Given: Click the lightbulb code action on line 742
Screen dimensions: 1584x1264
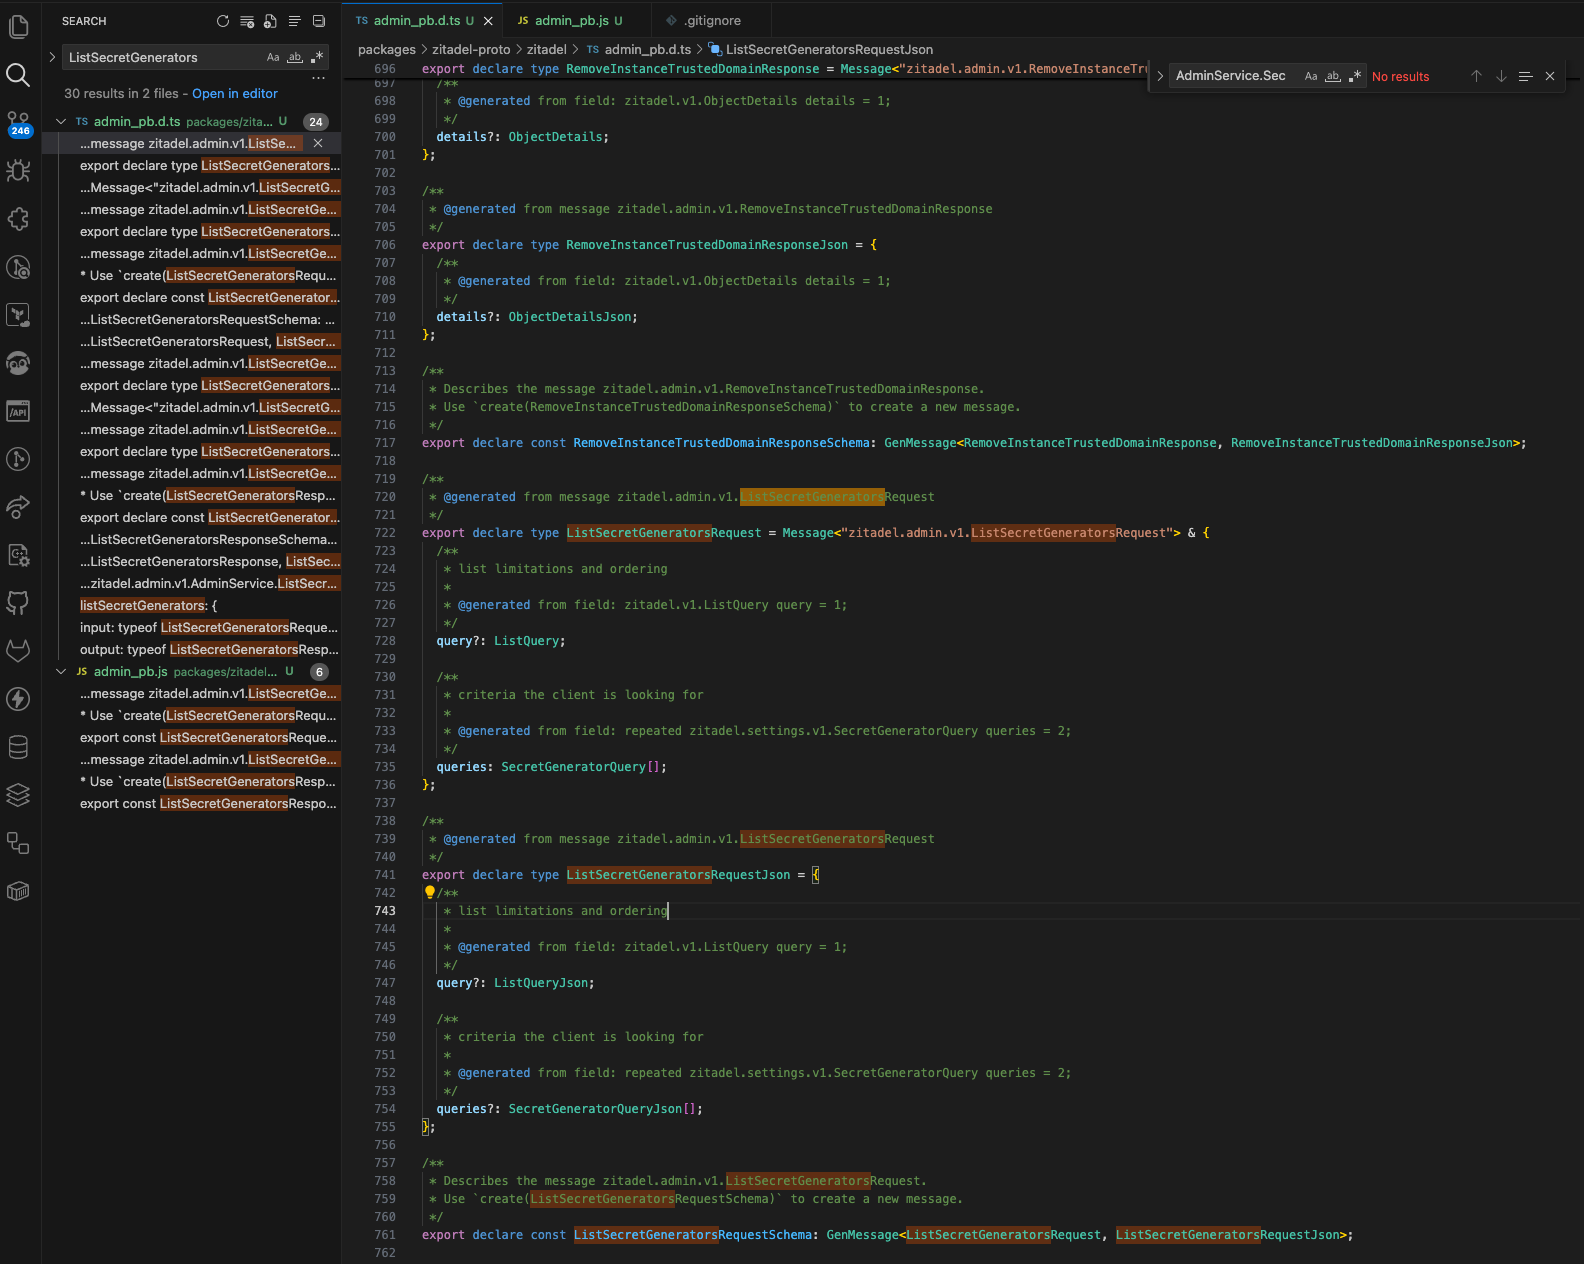Looking at the screenshot, I should [430, 892].
